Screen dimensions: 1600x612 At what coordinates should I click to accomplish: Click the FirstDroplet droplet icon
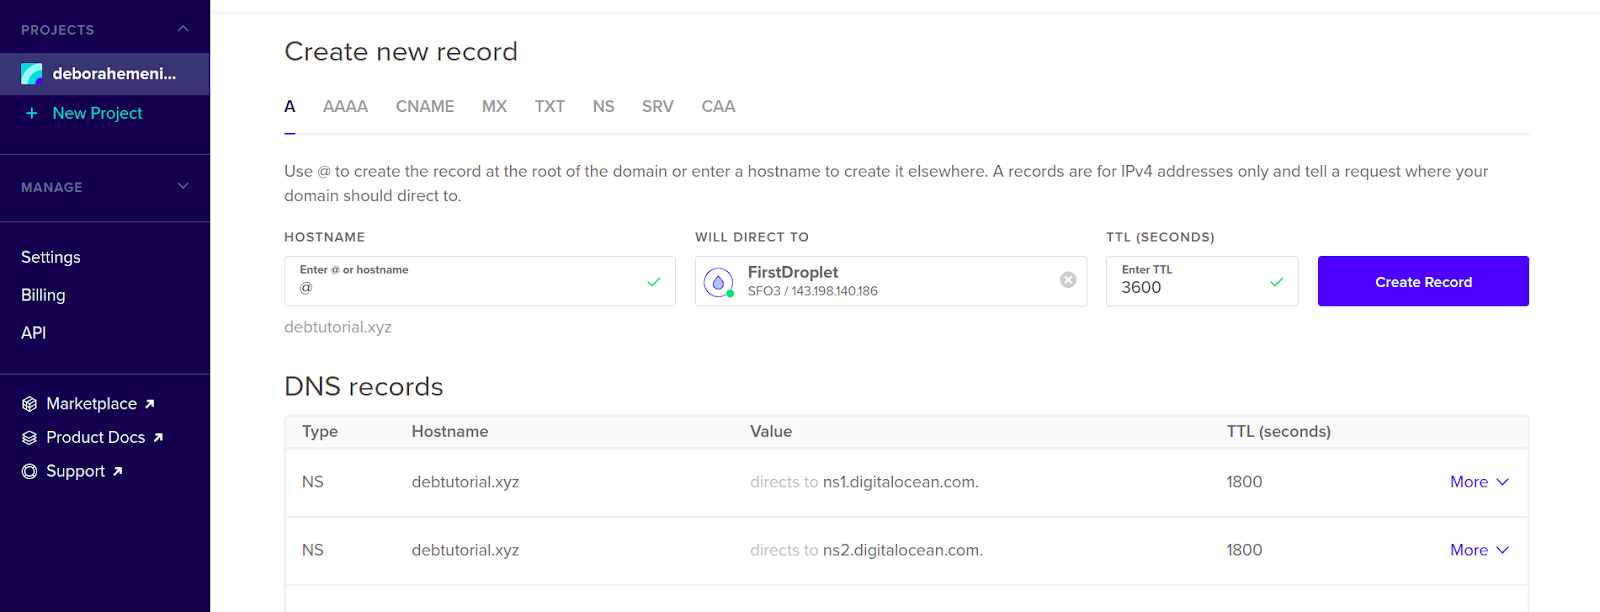click(x=718, y=283)
